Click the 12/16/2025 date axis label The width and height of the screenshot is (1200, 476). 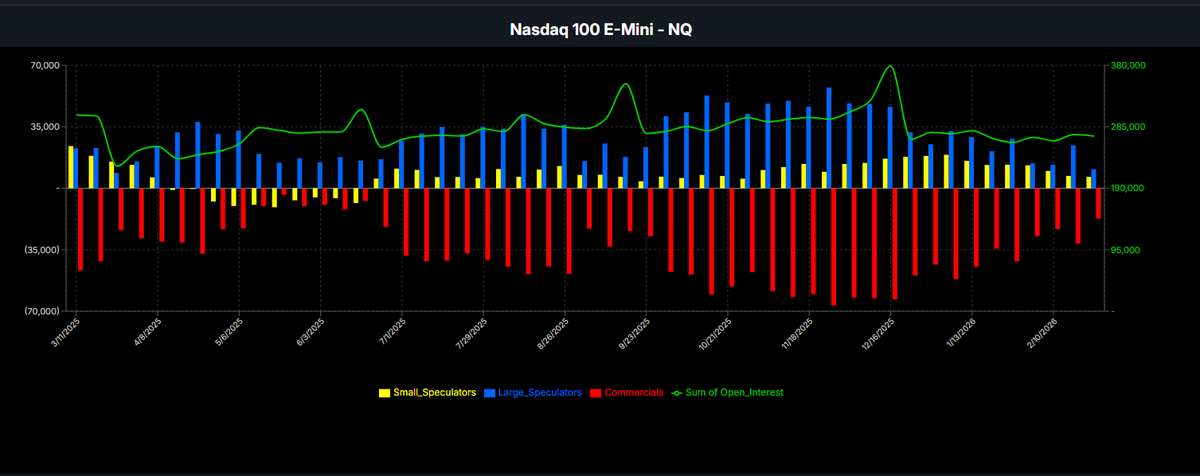point(878,334)
